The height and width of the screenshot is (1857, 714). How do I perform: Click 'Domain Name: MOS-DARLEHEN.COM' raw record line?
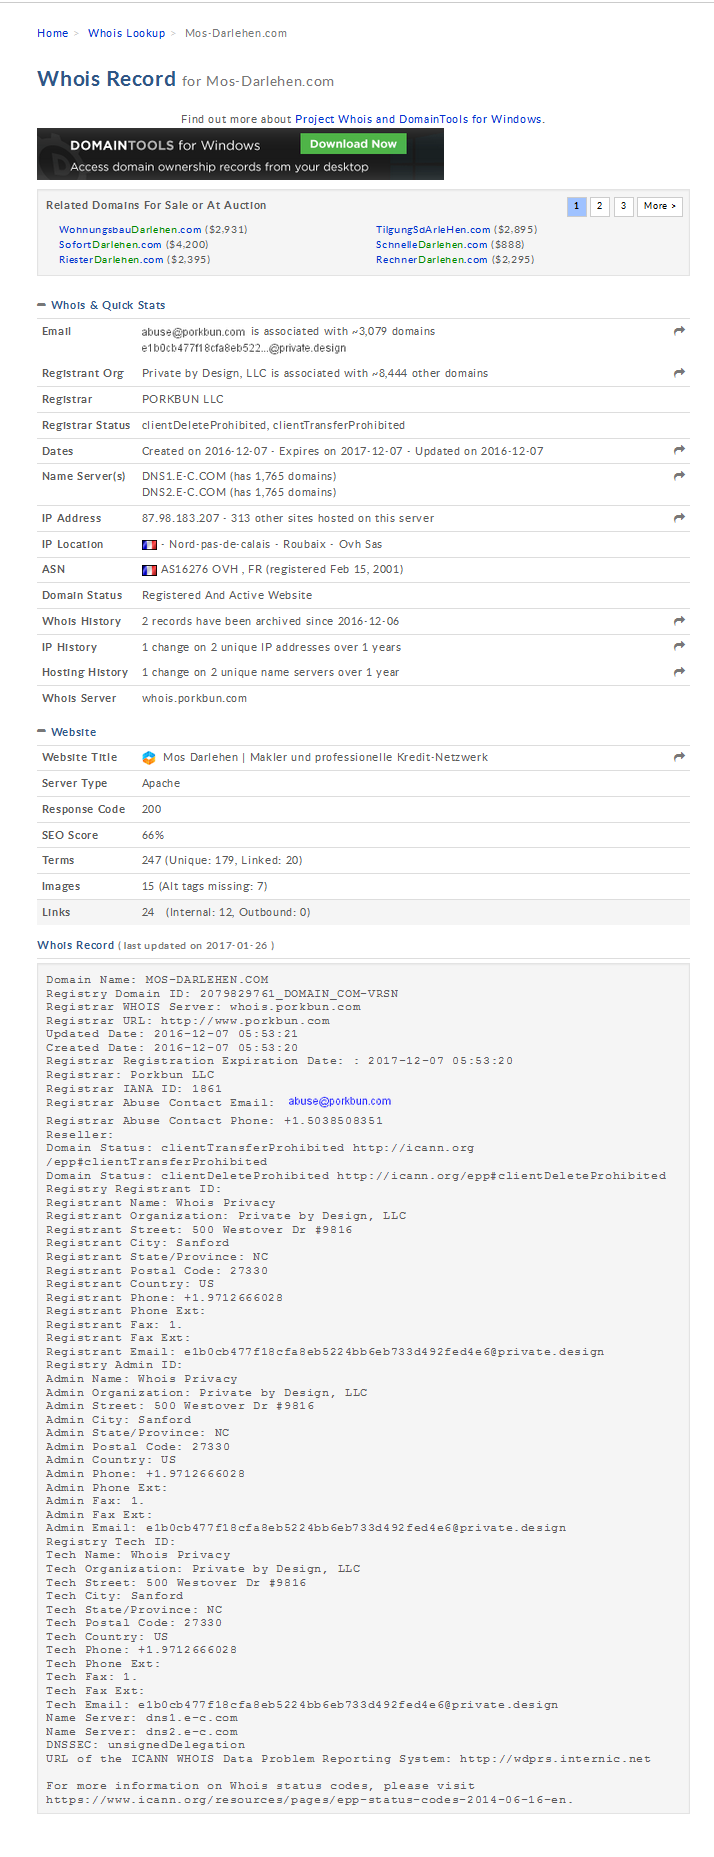[x=157, y=980]
